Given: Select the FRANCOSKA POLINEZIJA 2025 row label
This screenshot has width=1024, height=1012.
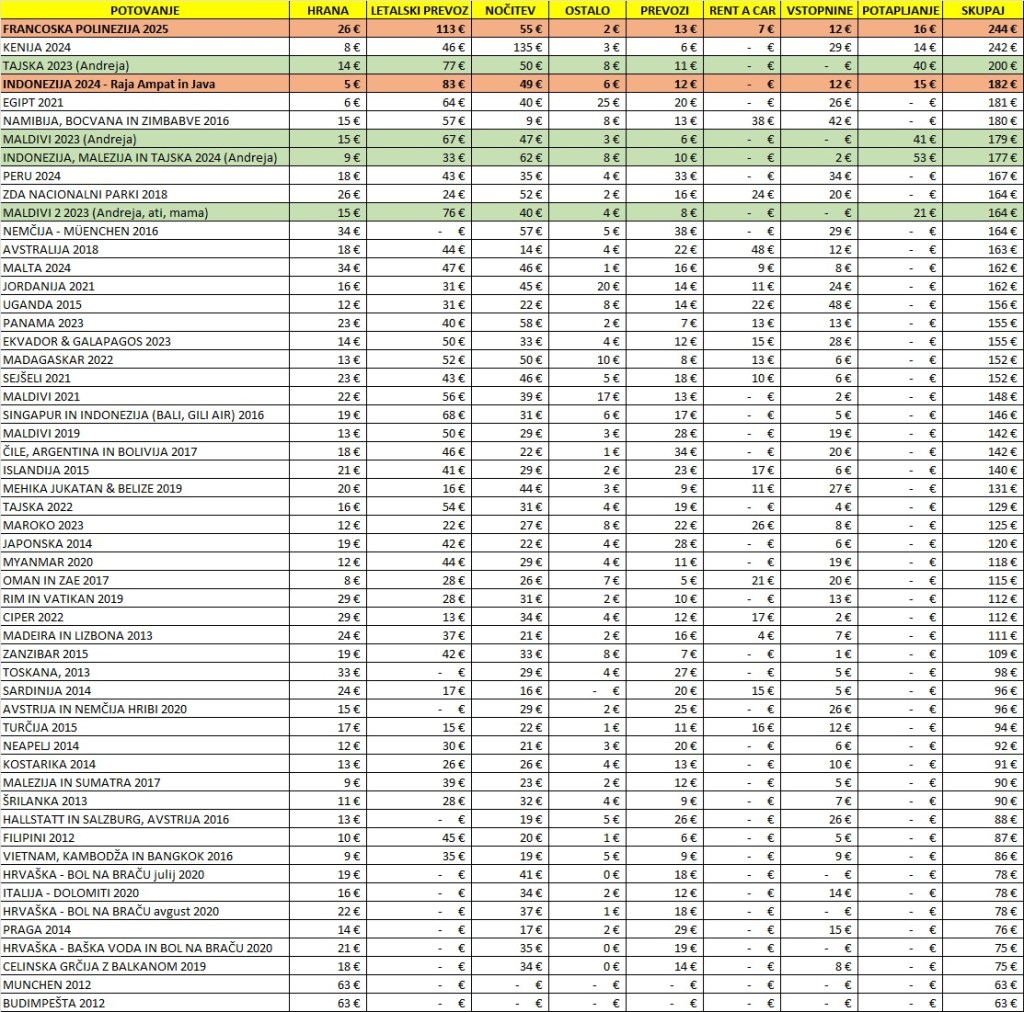Looking at the screenshot, I should pos(86,29).
